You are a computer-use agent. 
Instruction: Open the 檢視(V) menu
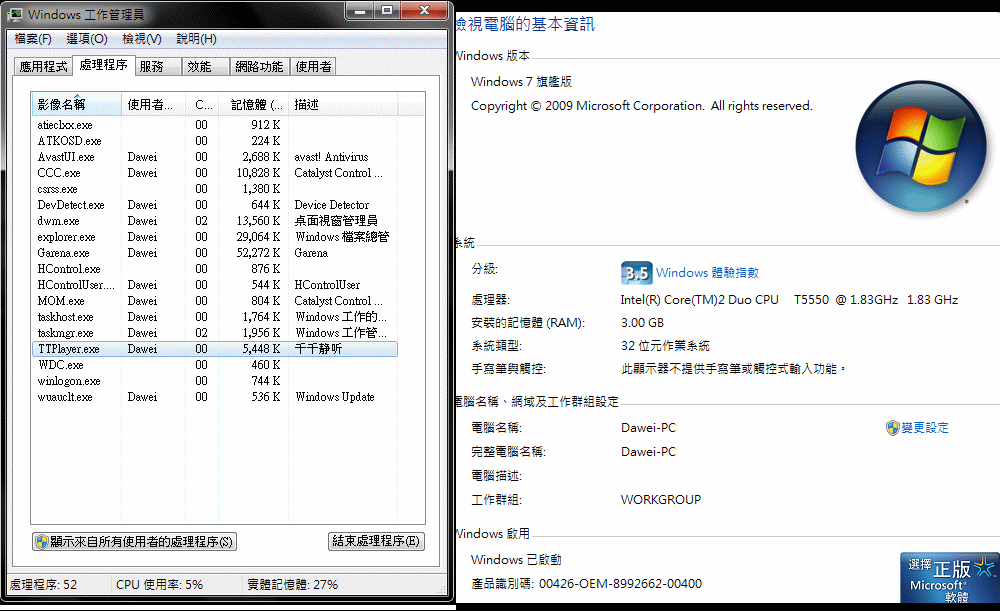(141, 39)
